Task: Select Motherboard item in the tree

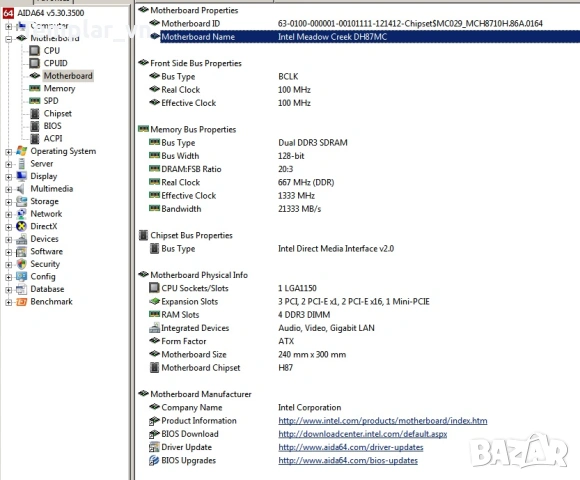Action: coord(68,75)
